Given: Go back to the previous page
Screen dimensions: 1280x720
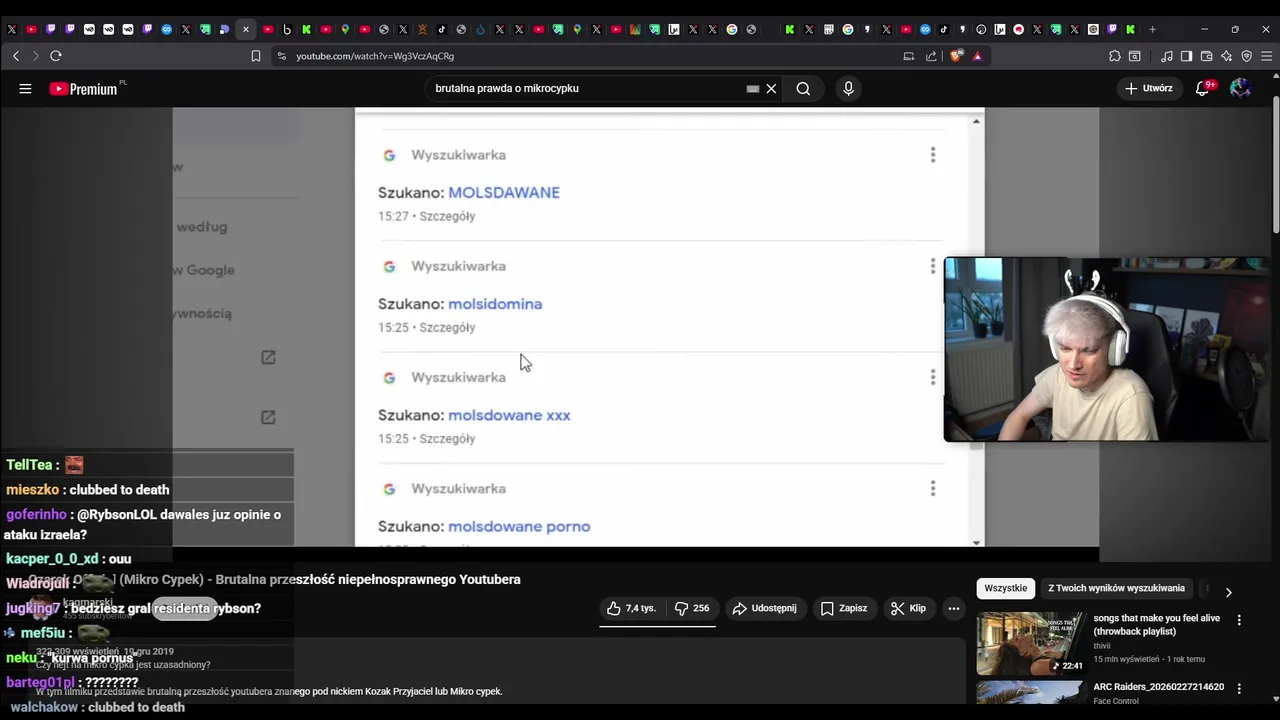Looking at the screenshot, I should tap(16, 56).
